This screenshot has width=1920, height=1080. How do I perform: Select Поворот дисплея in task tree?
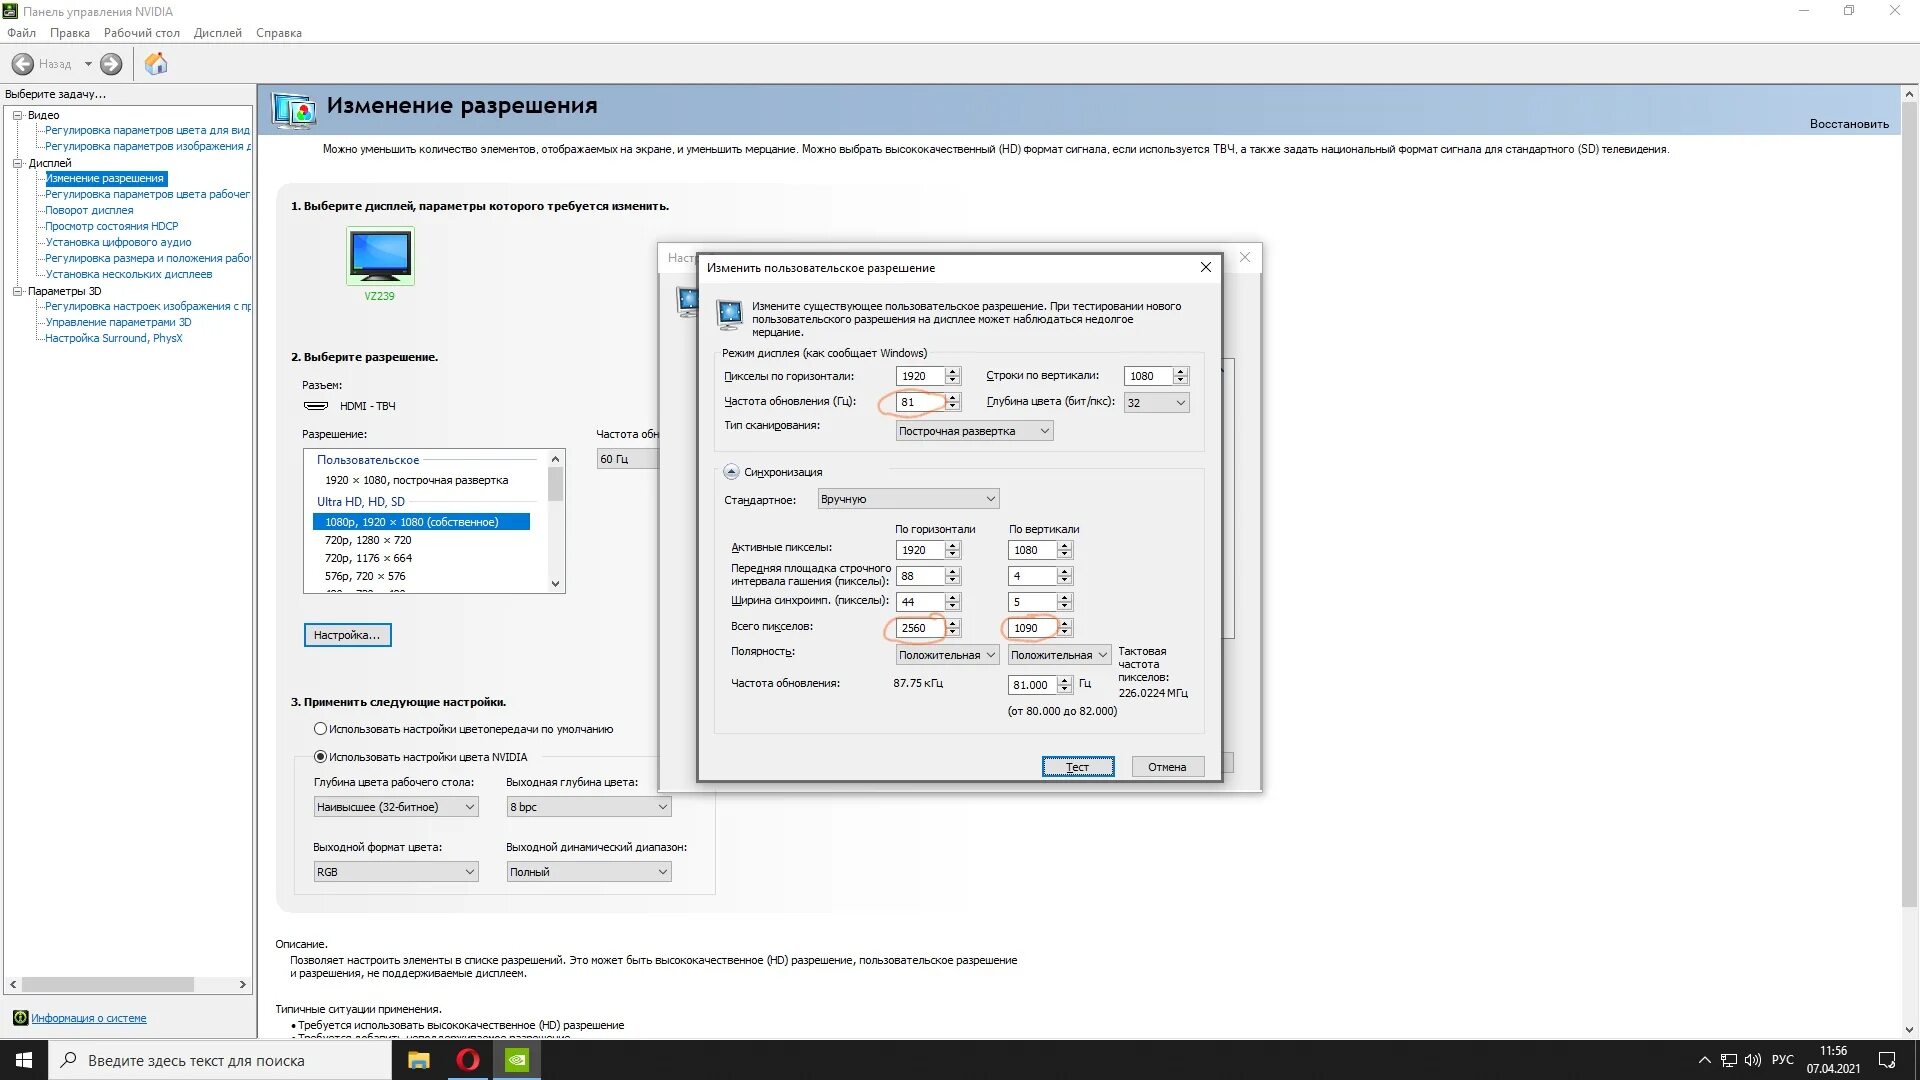[89, 210]
